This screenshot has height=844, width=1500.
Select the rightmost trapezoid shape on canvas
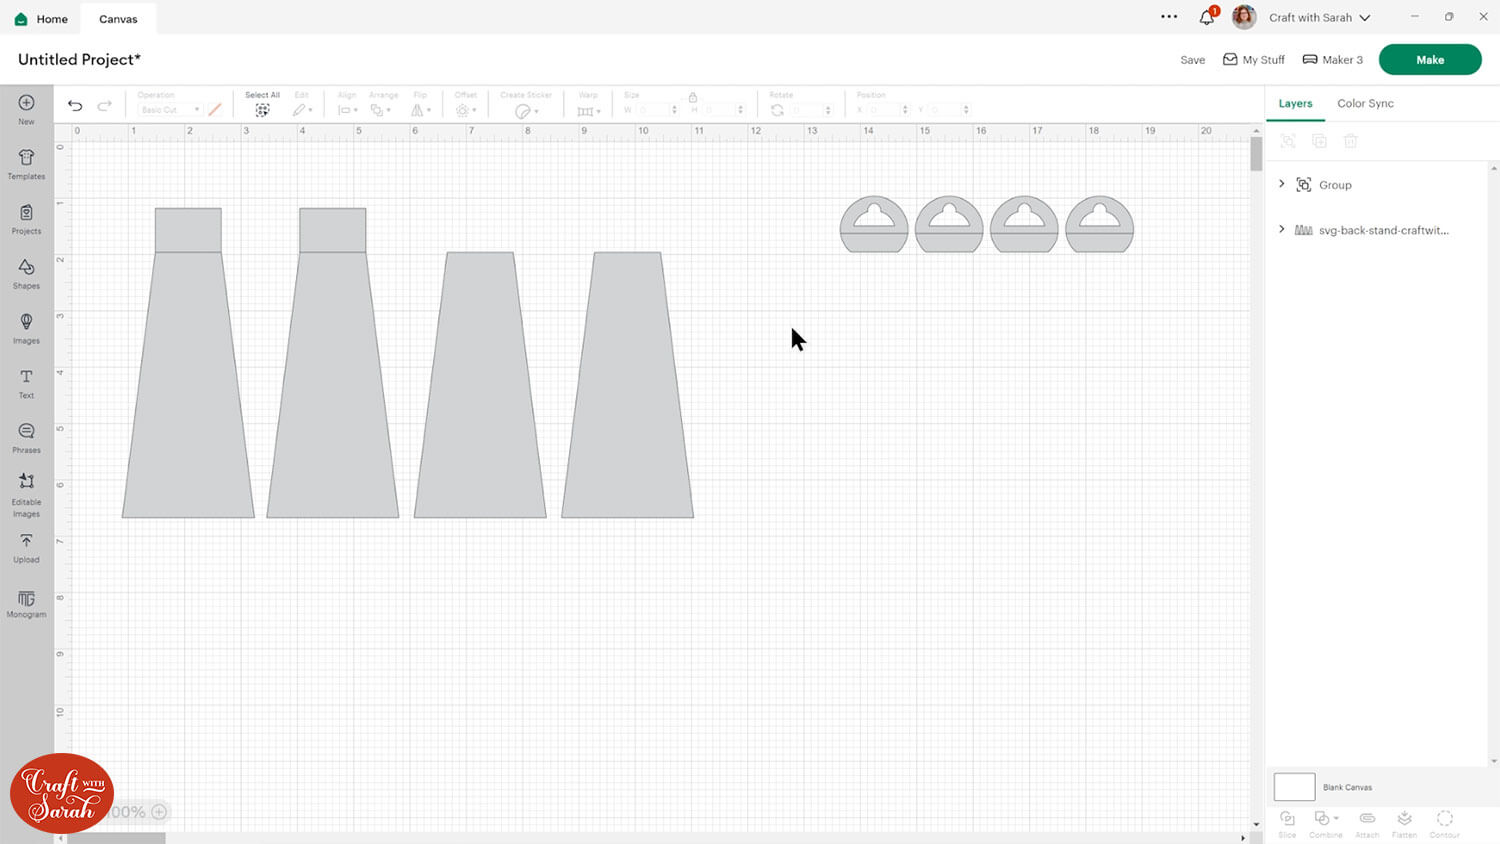point(627,385)
